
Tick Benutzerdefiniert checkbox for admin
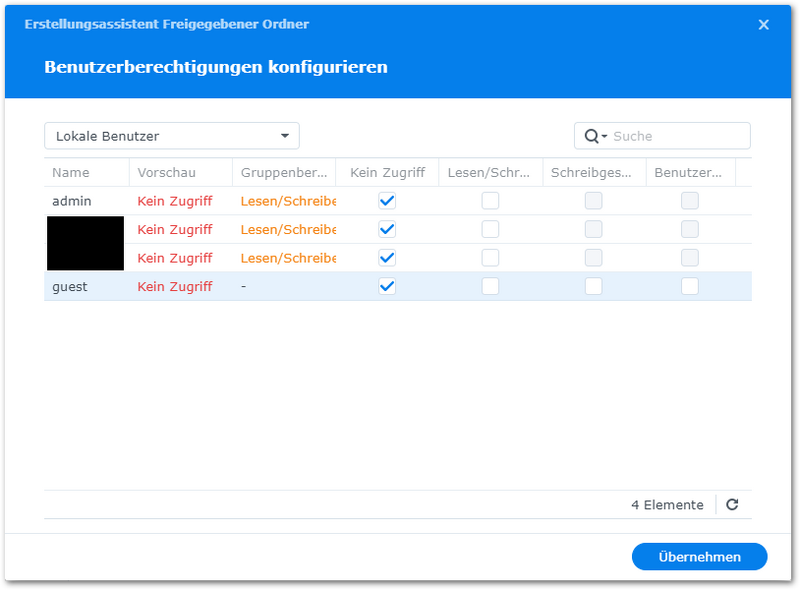point(690,201)
